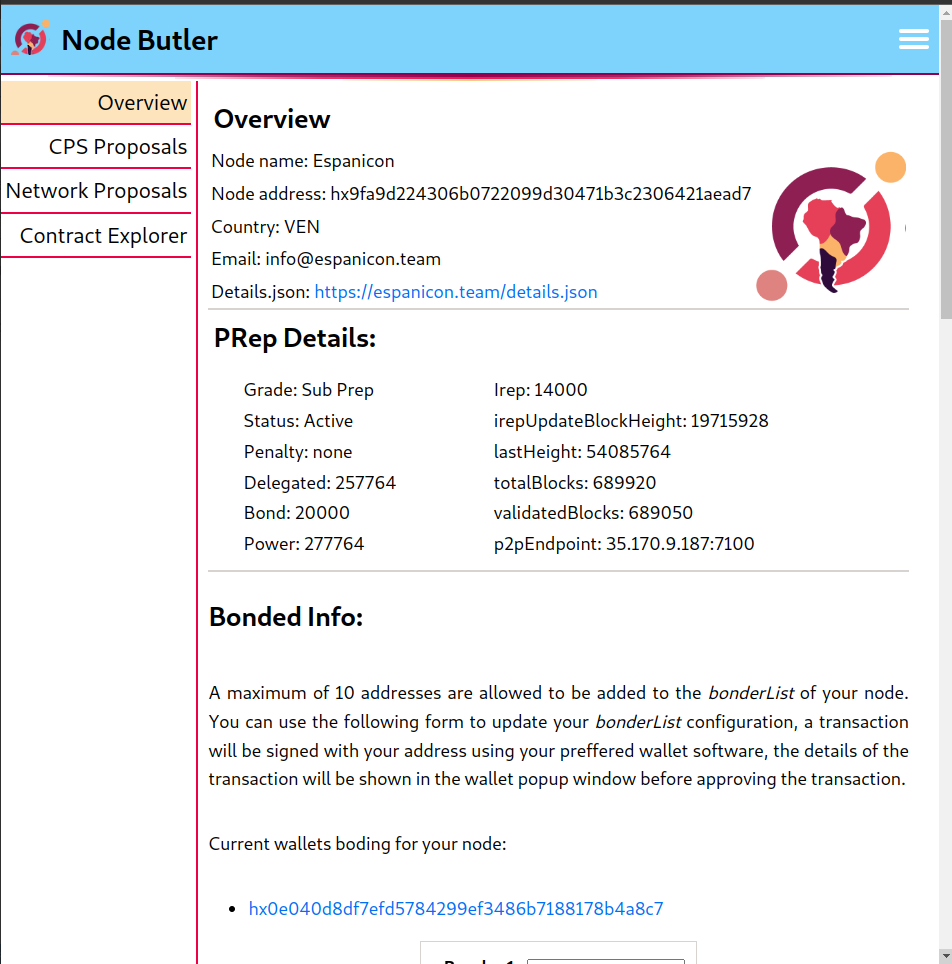The height and width of the screenshot is (964, 952).
Task: Click the Bonder 1 input field
Action: 605,960
